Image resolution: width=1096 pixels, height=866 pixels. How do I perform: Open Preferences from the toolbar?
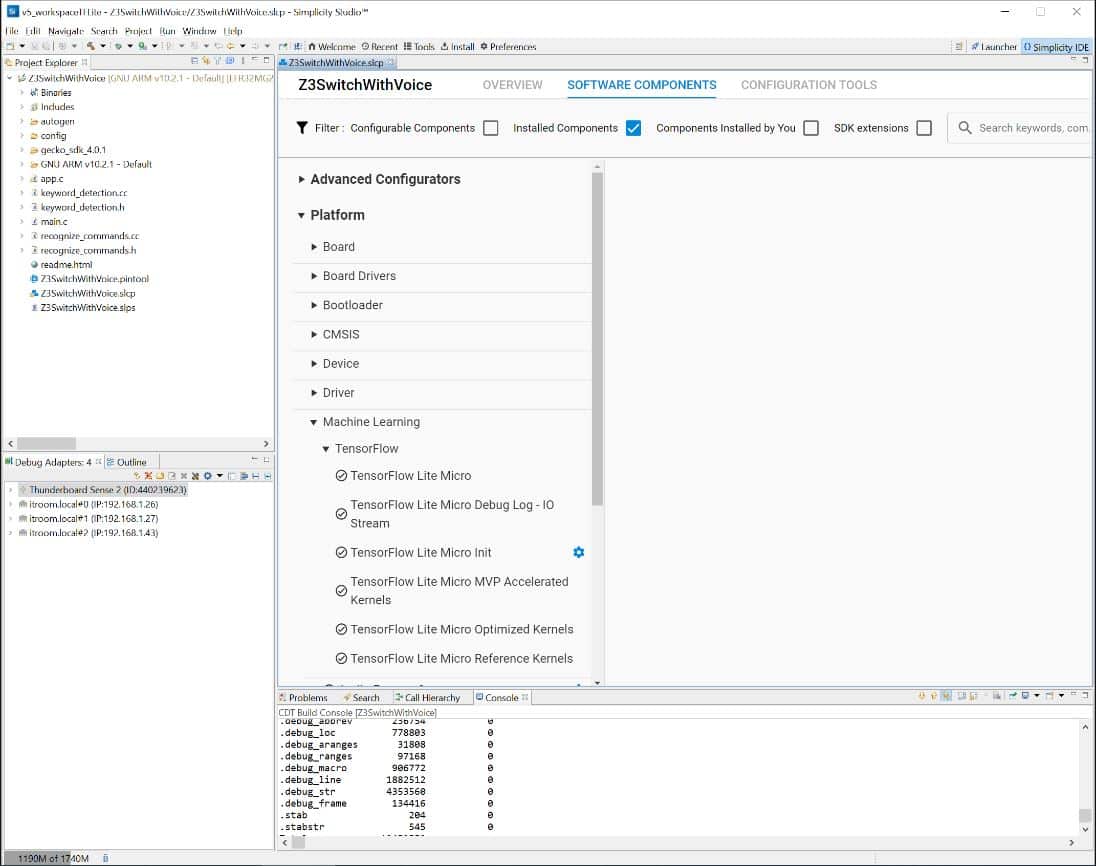pos(508,47)
